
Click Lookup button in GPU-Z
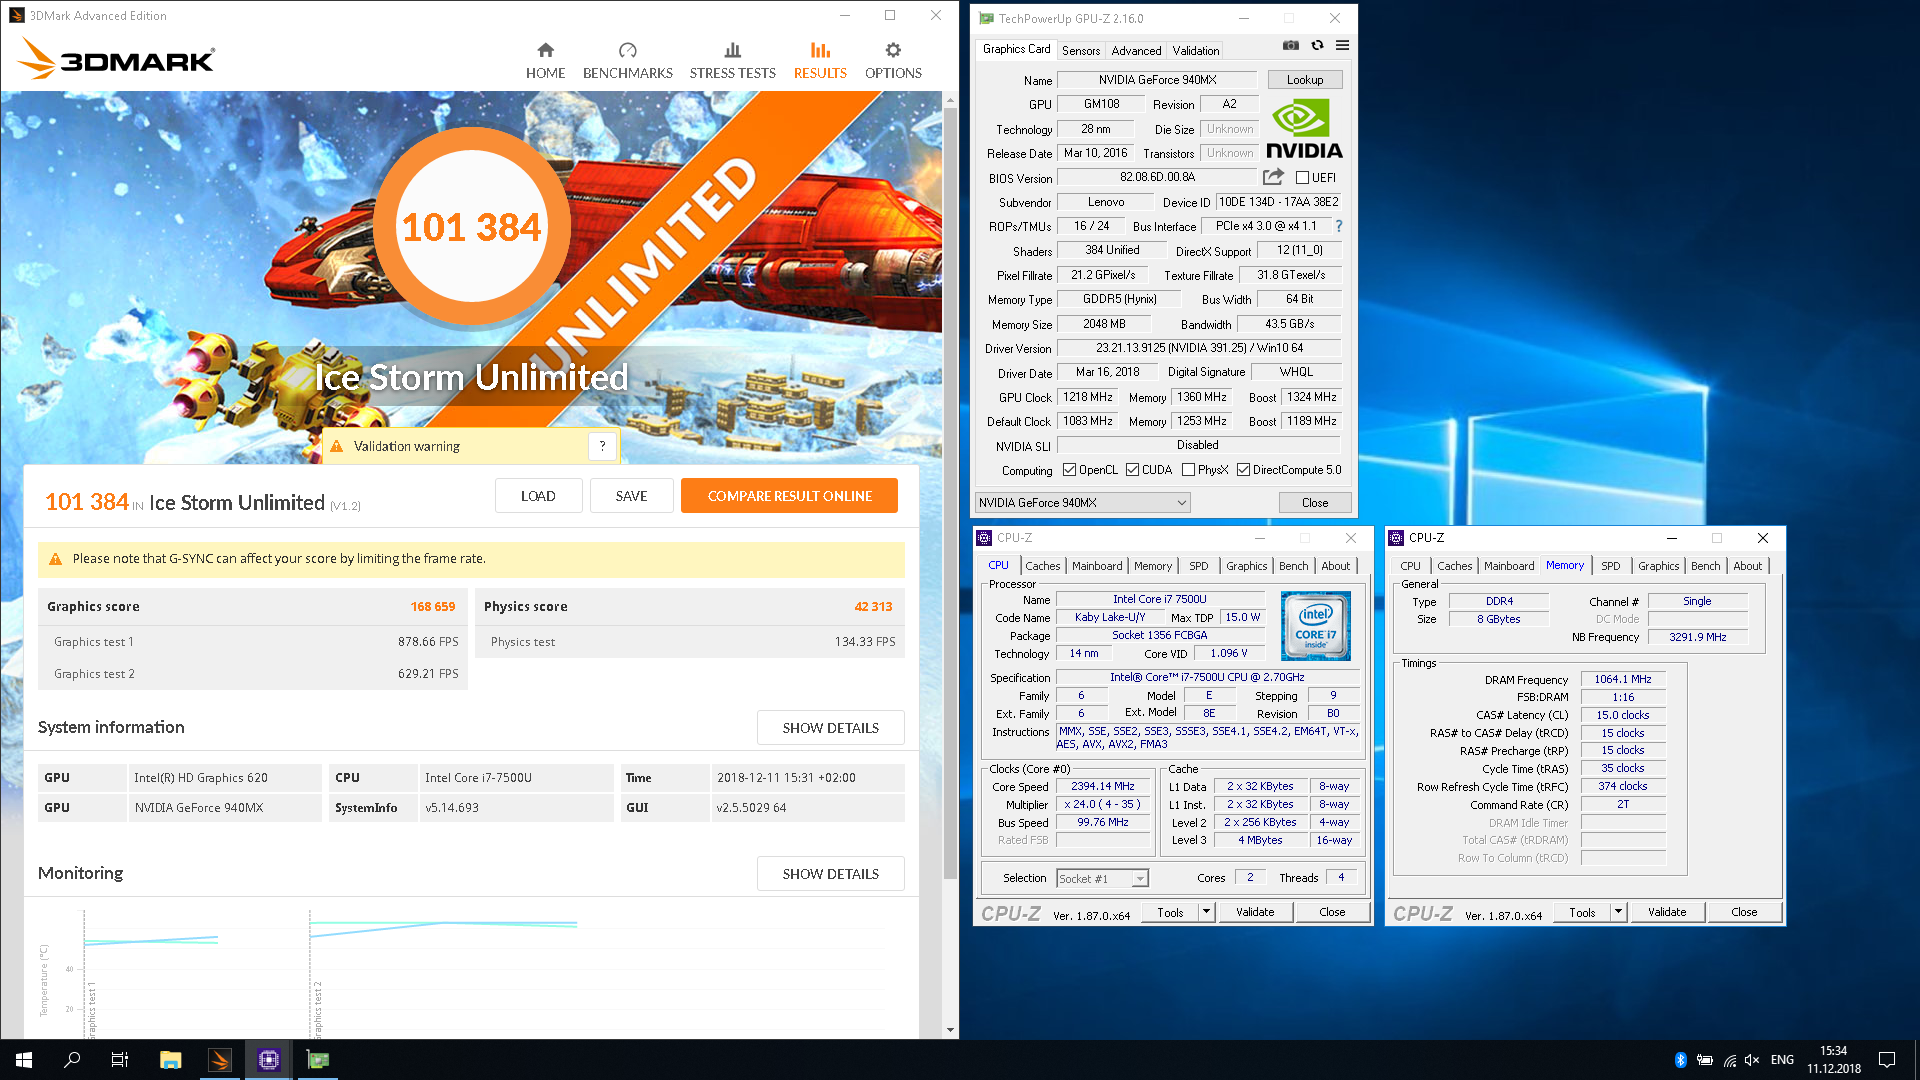click(1305, 80)
